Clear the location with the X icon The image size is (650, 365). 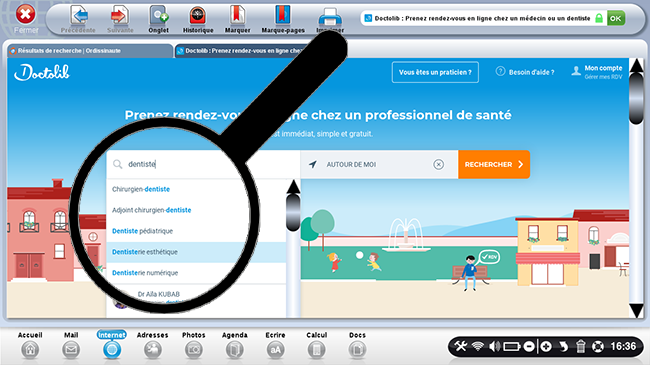coord(439,165)
